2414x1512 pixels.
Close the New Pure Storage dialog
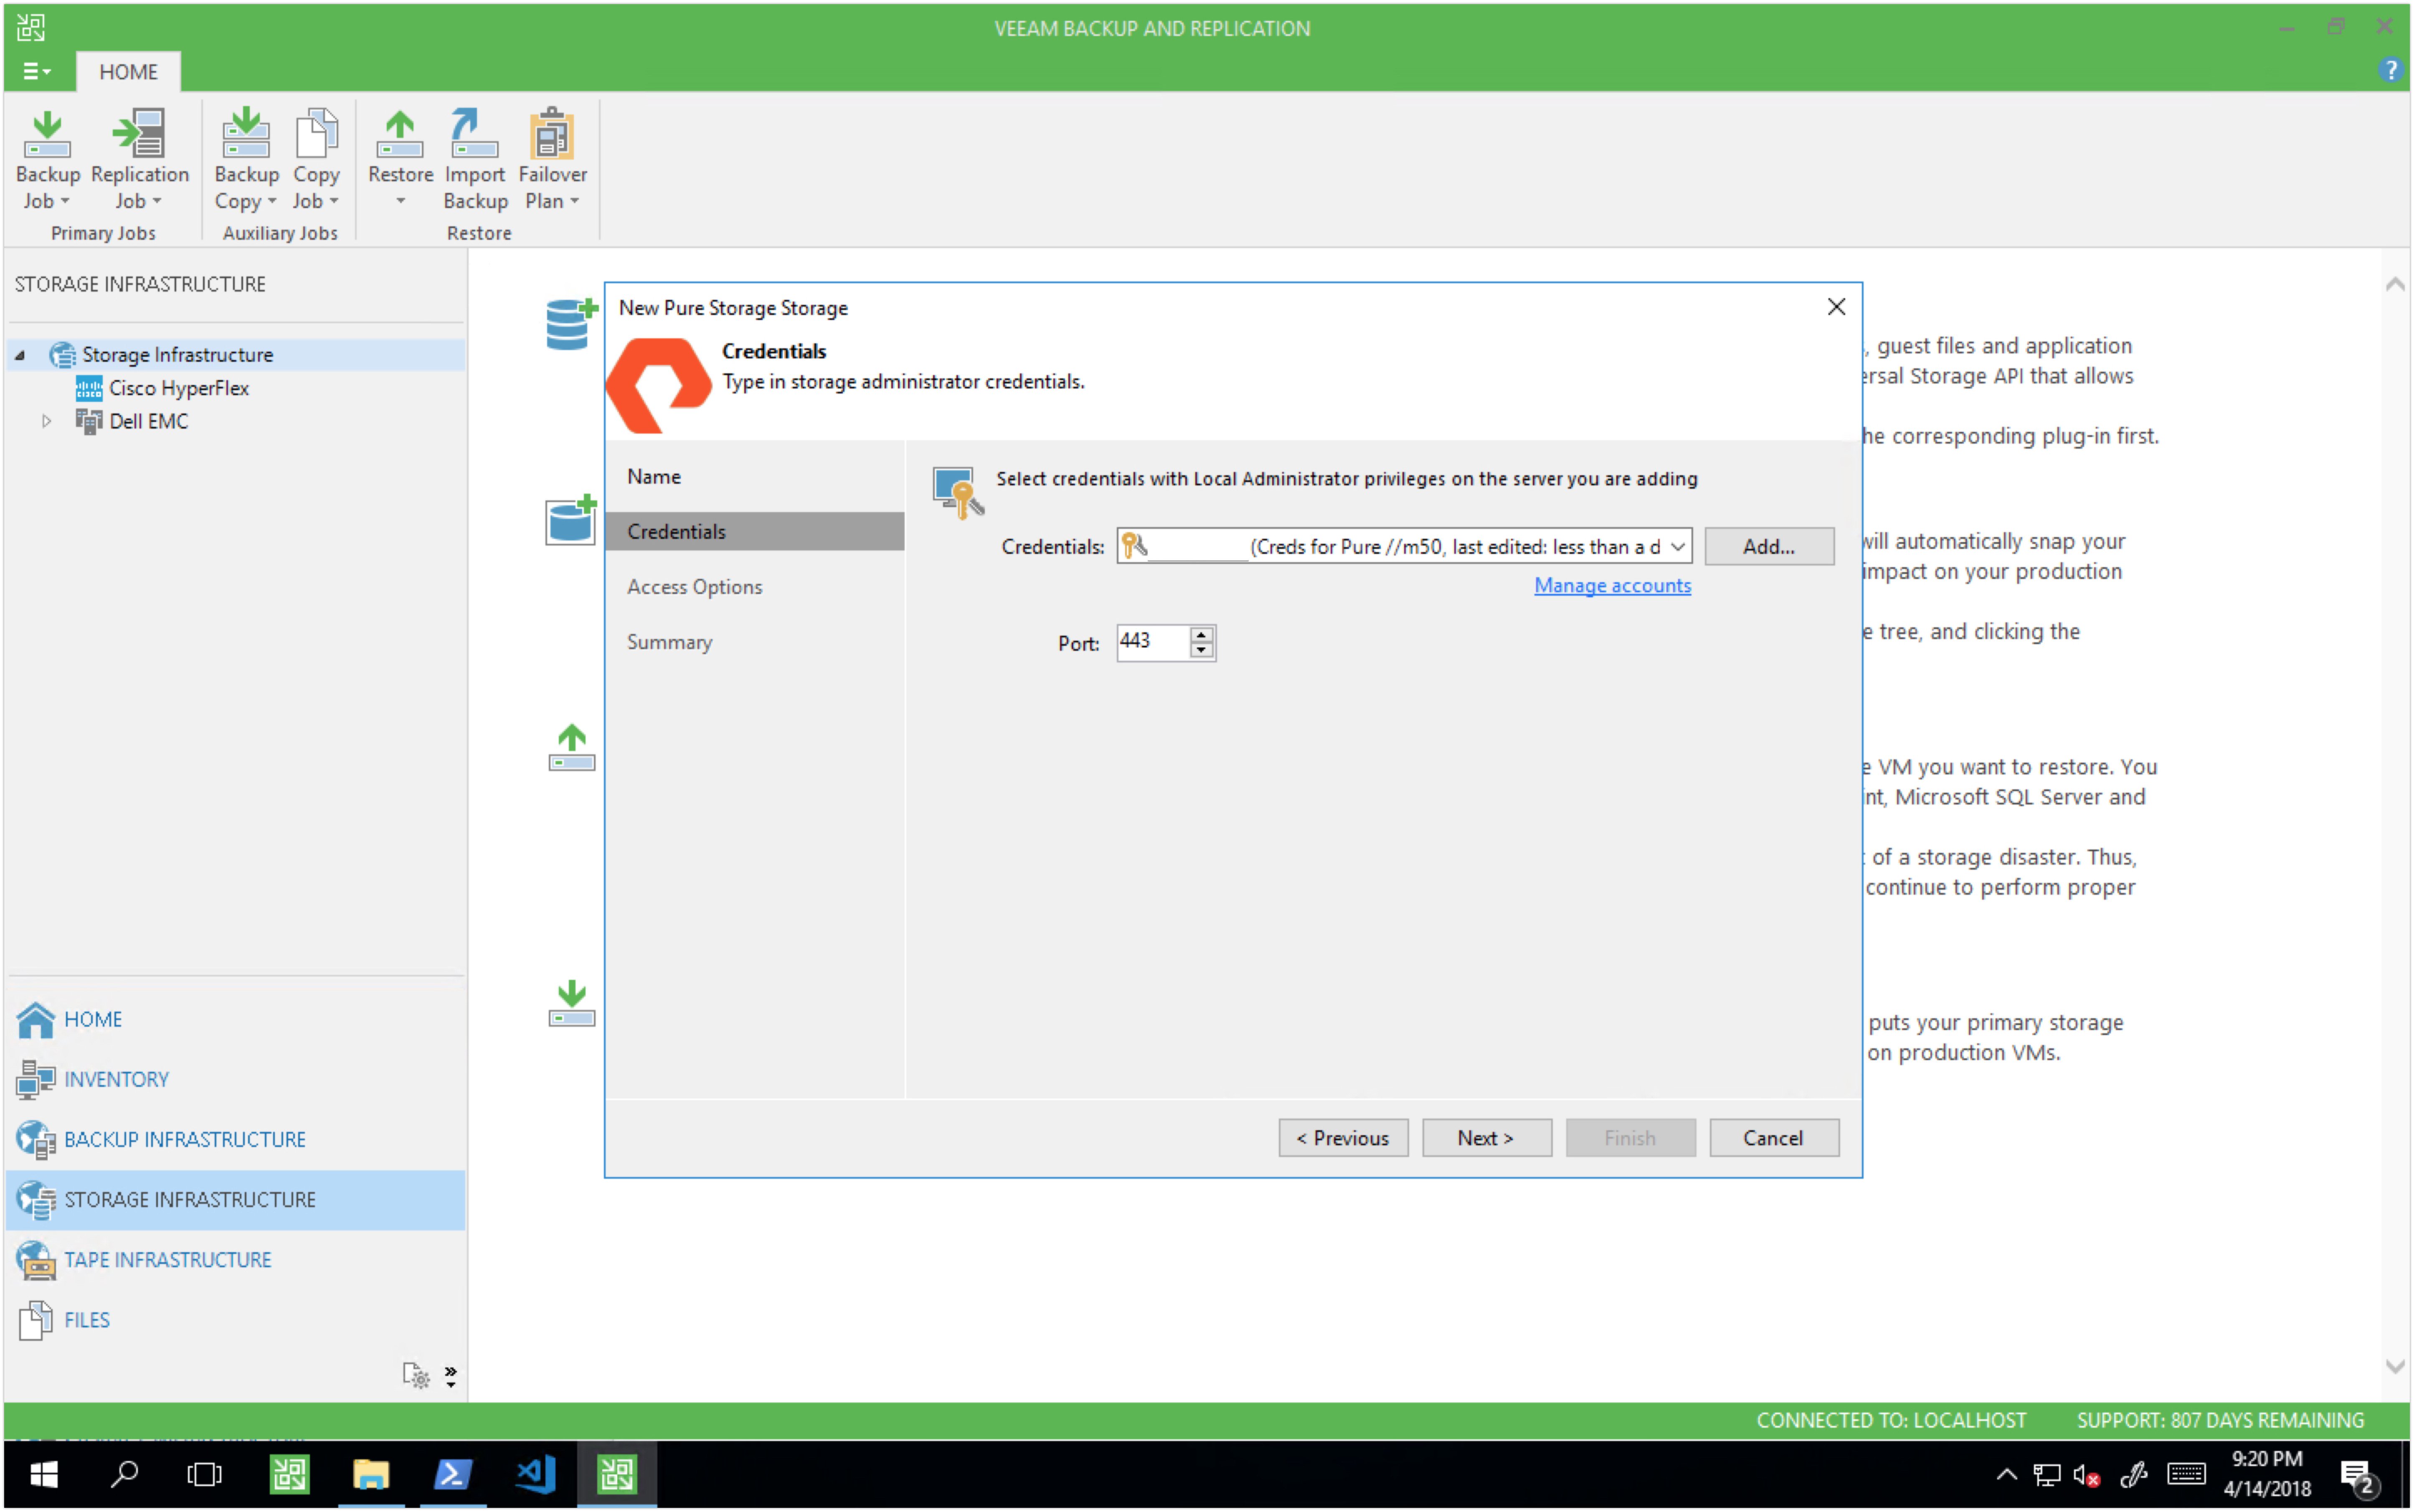coord(1836,307)
